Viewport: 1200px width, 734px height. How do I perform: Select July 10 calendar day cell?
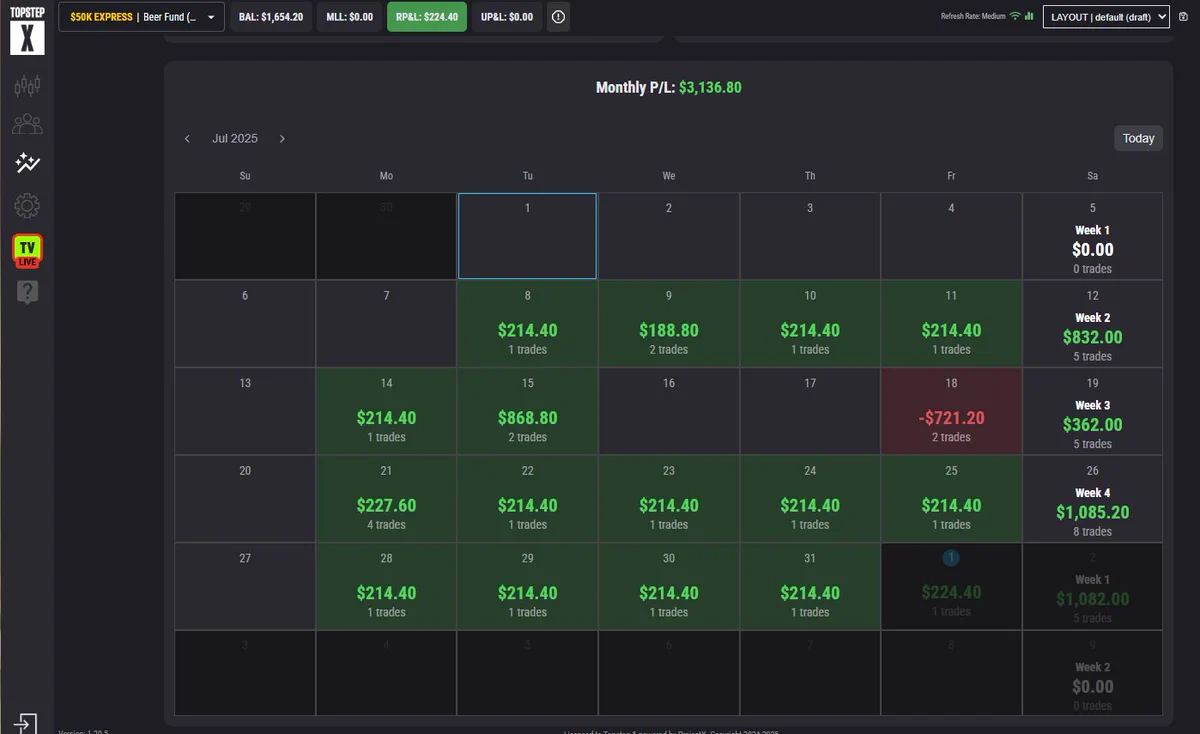click(810, 323)
